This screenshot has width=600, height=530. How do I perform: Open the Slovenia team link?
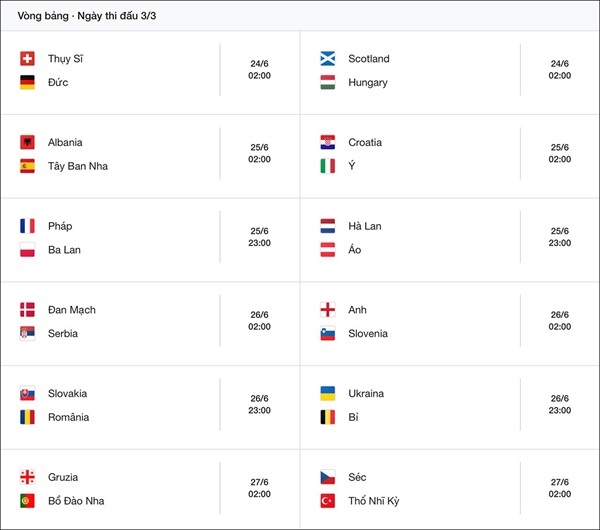pyautogui.click(x=368, y=334)
